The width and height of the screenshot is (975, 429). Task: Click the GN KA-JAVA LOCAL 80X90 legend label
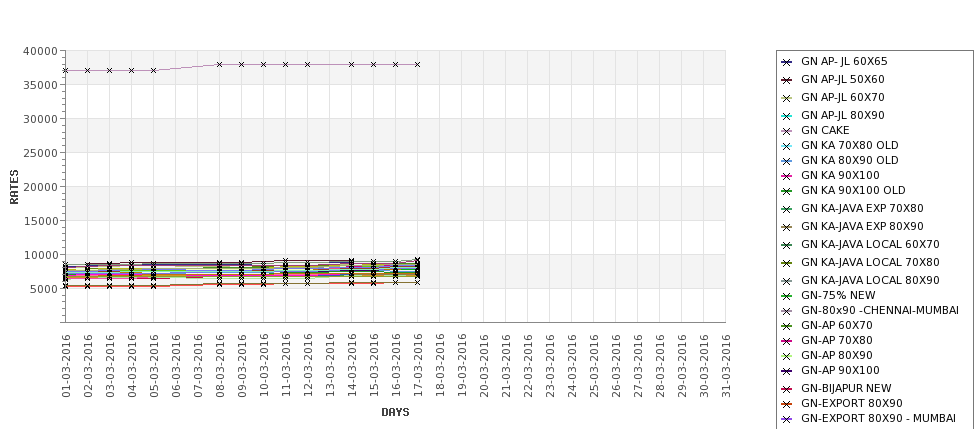870,280
